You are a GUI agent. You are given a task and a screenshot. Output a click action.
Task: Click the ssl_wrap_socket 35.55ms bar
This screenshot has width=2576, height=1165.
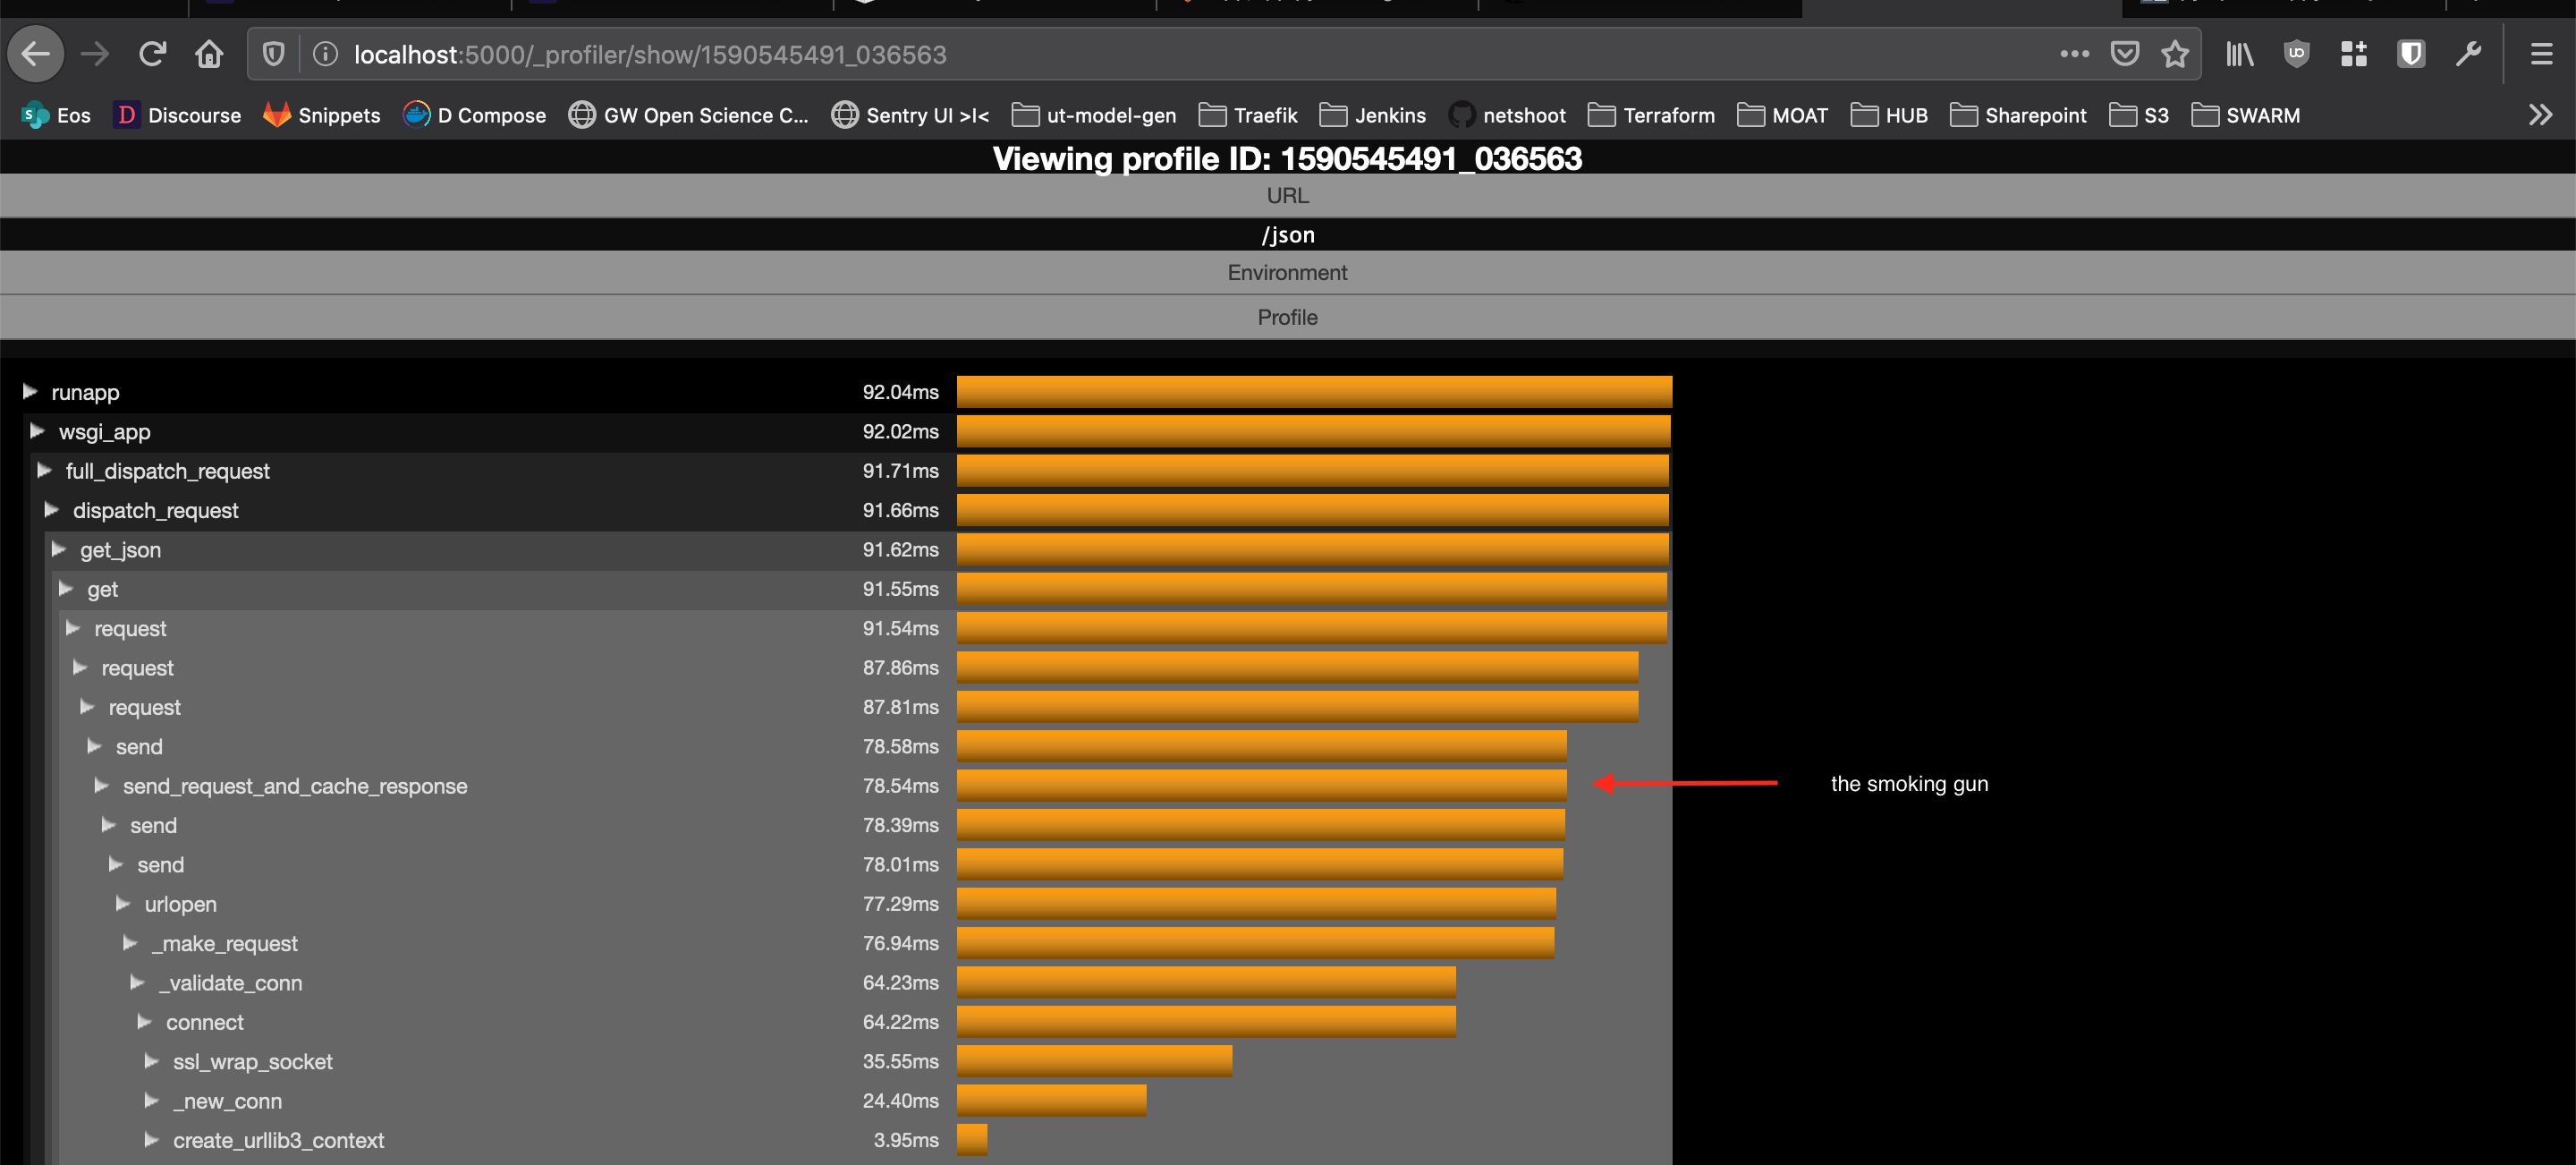click(1094, 1061)
